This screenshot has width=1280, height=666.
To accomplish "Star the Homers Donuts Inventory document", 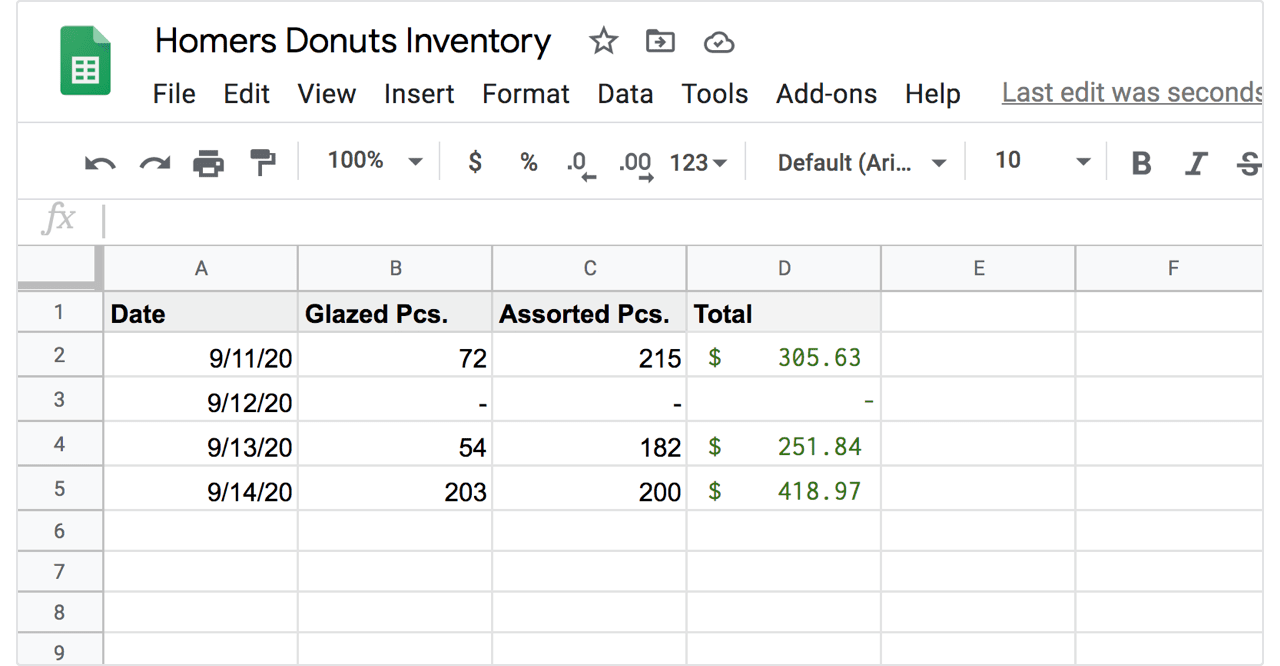I will [603, 41].
